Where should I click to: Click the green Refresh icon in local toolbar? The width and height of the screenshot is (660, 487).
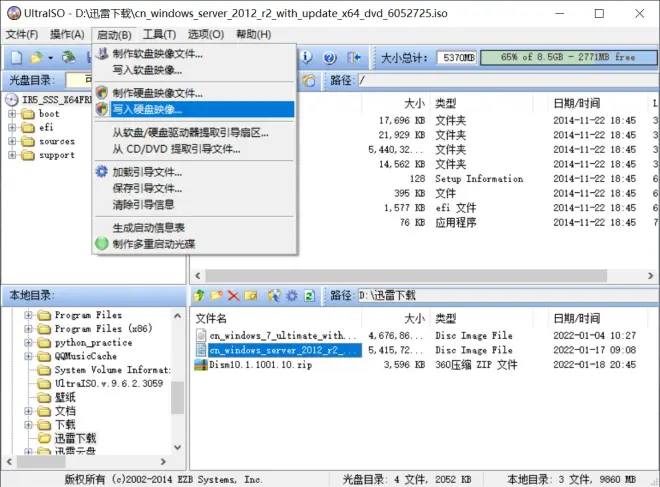309,295
